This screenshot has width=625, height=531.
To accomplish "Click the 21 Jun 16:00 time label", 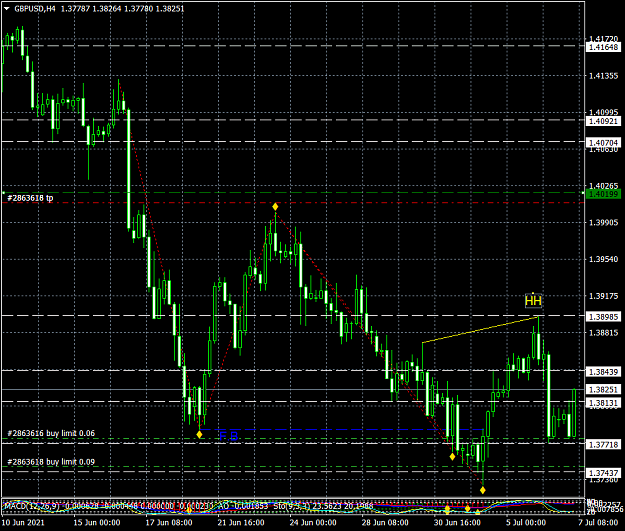I will pyautogui.click(x=241, y=523).
